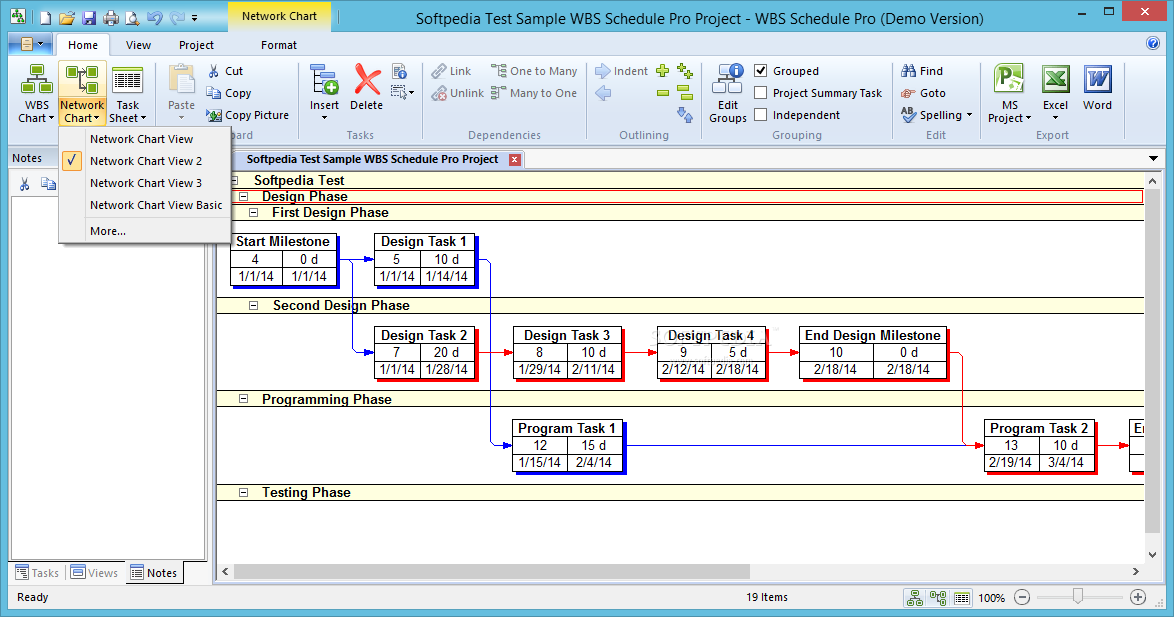Click the horizontal scrollbar thumb
This screenshot has height=617, width=1174.
(492, 571)
